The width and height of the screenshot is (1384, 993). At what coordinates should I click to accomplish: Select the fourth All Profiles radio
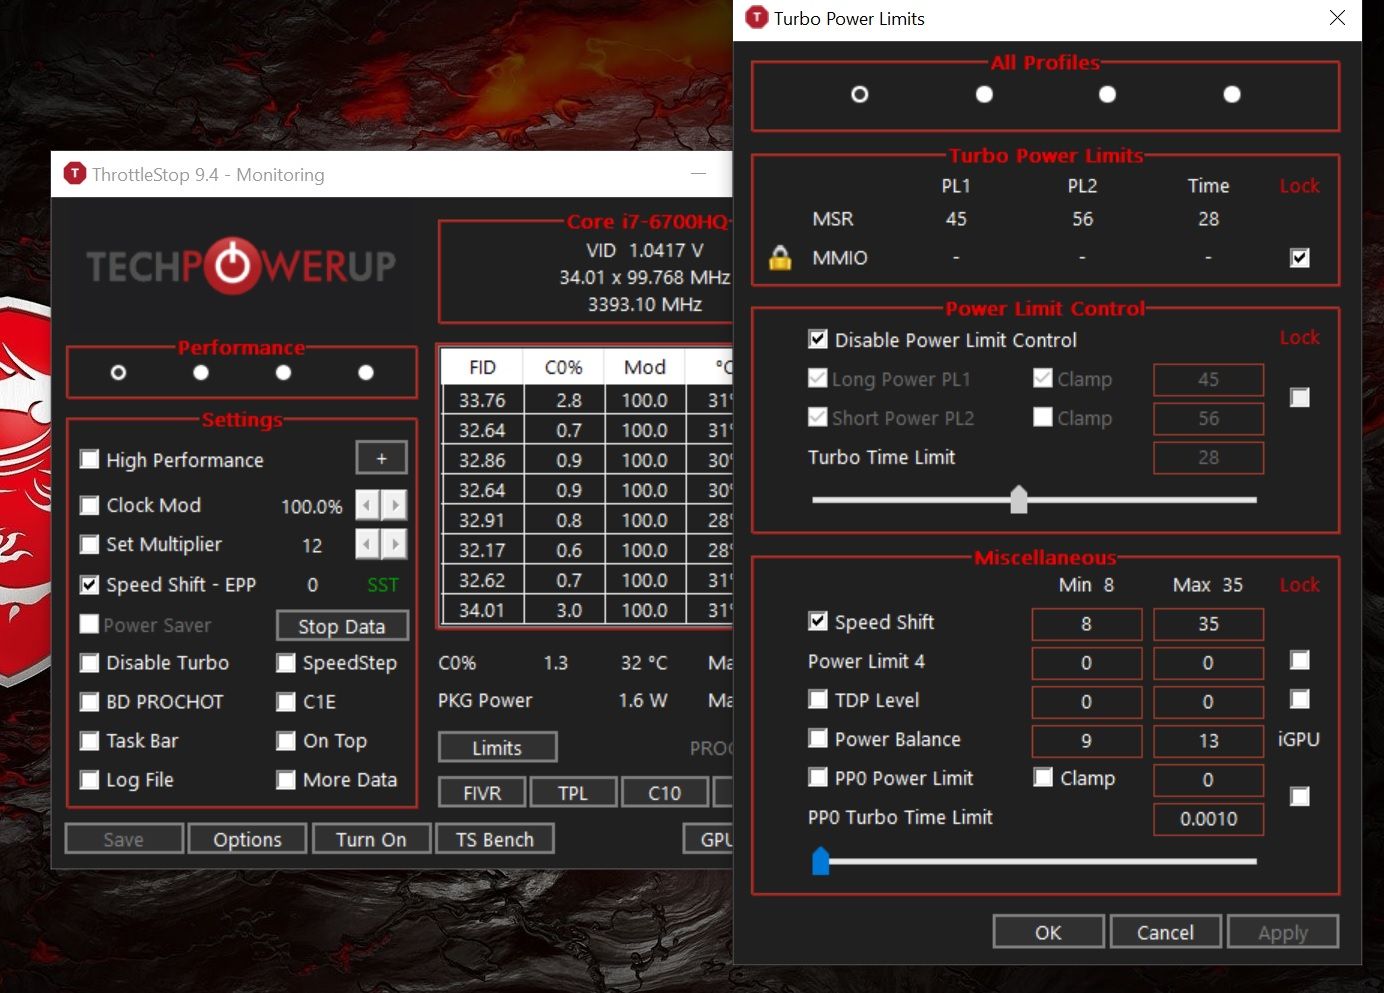pyautogui.click(x=1232, y=94)
